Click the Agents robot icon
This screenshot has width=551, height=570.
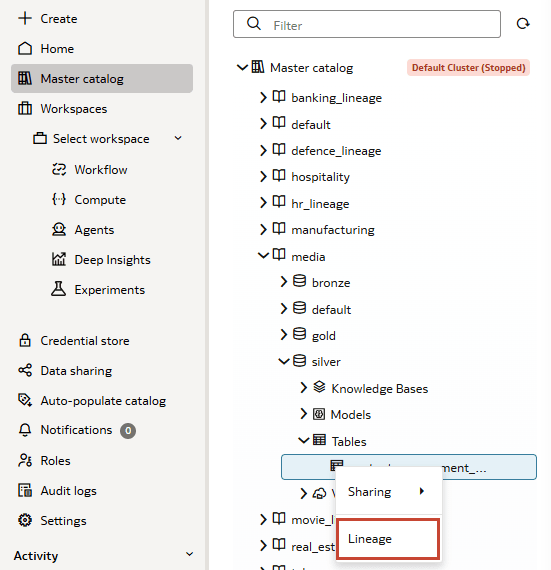point(59,229)
